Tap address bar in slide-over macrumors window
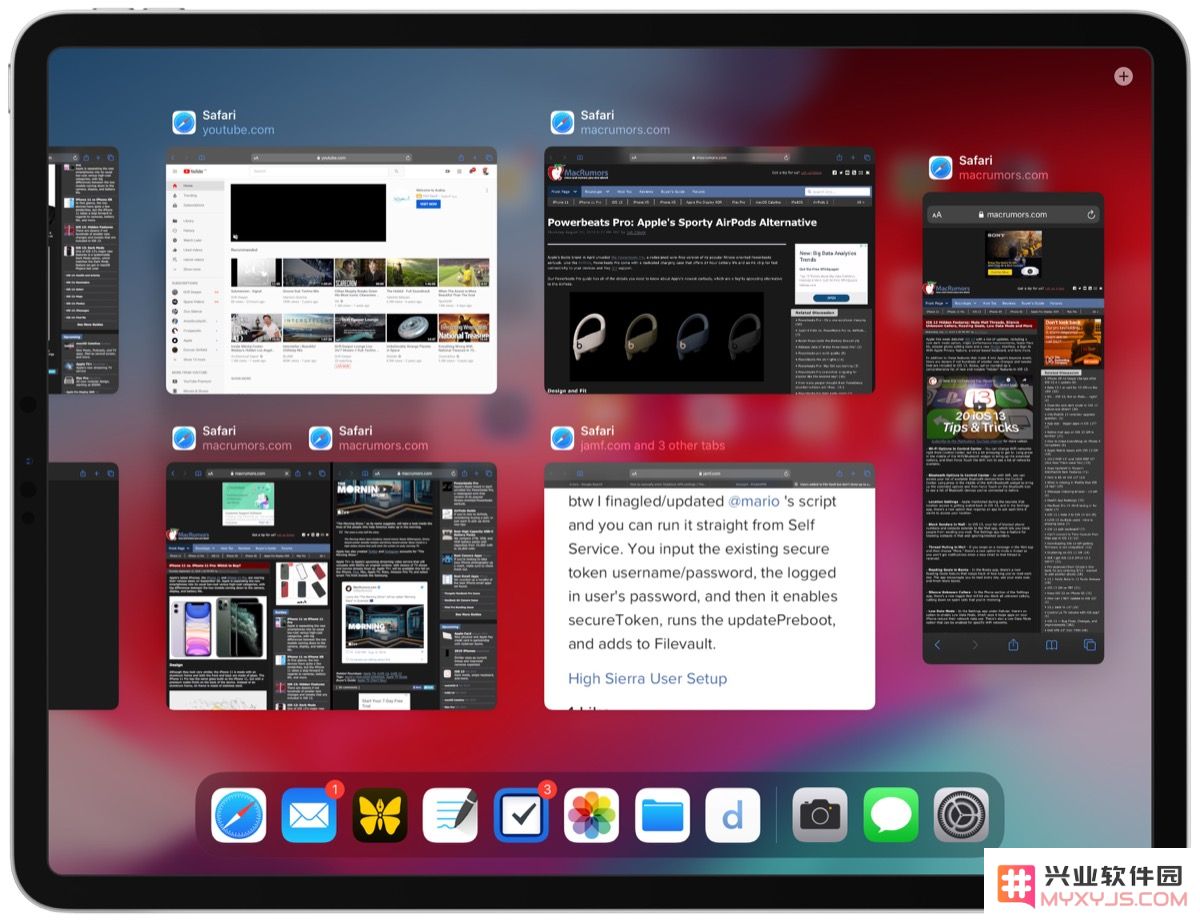 click(1013, 215)
